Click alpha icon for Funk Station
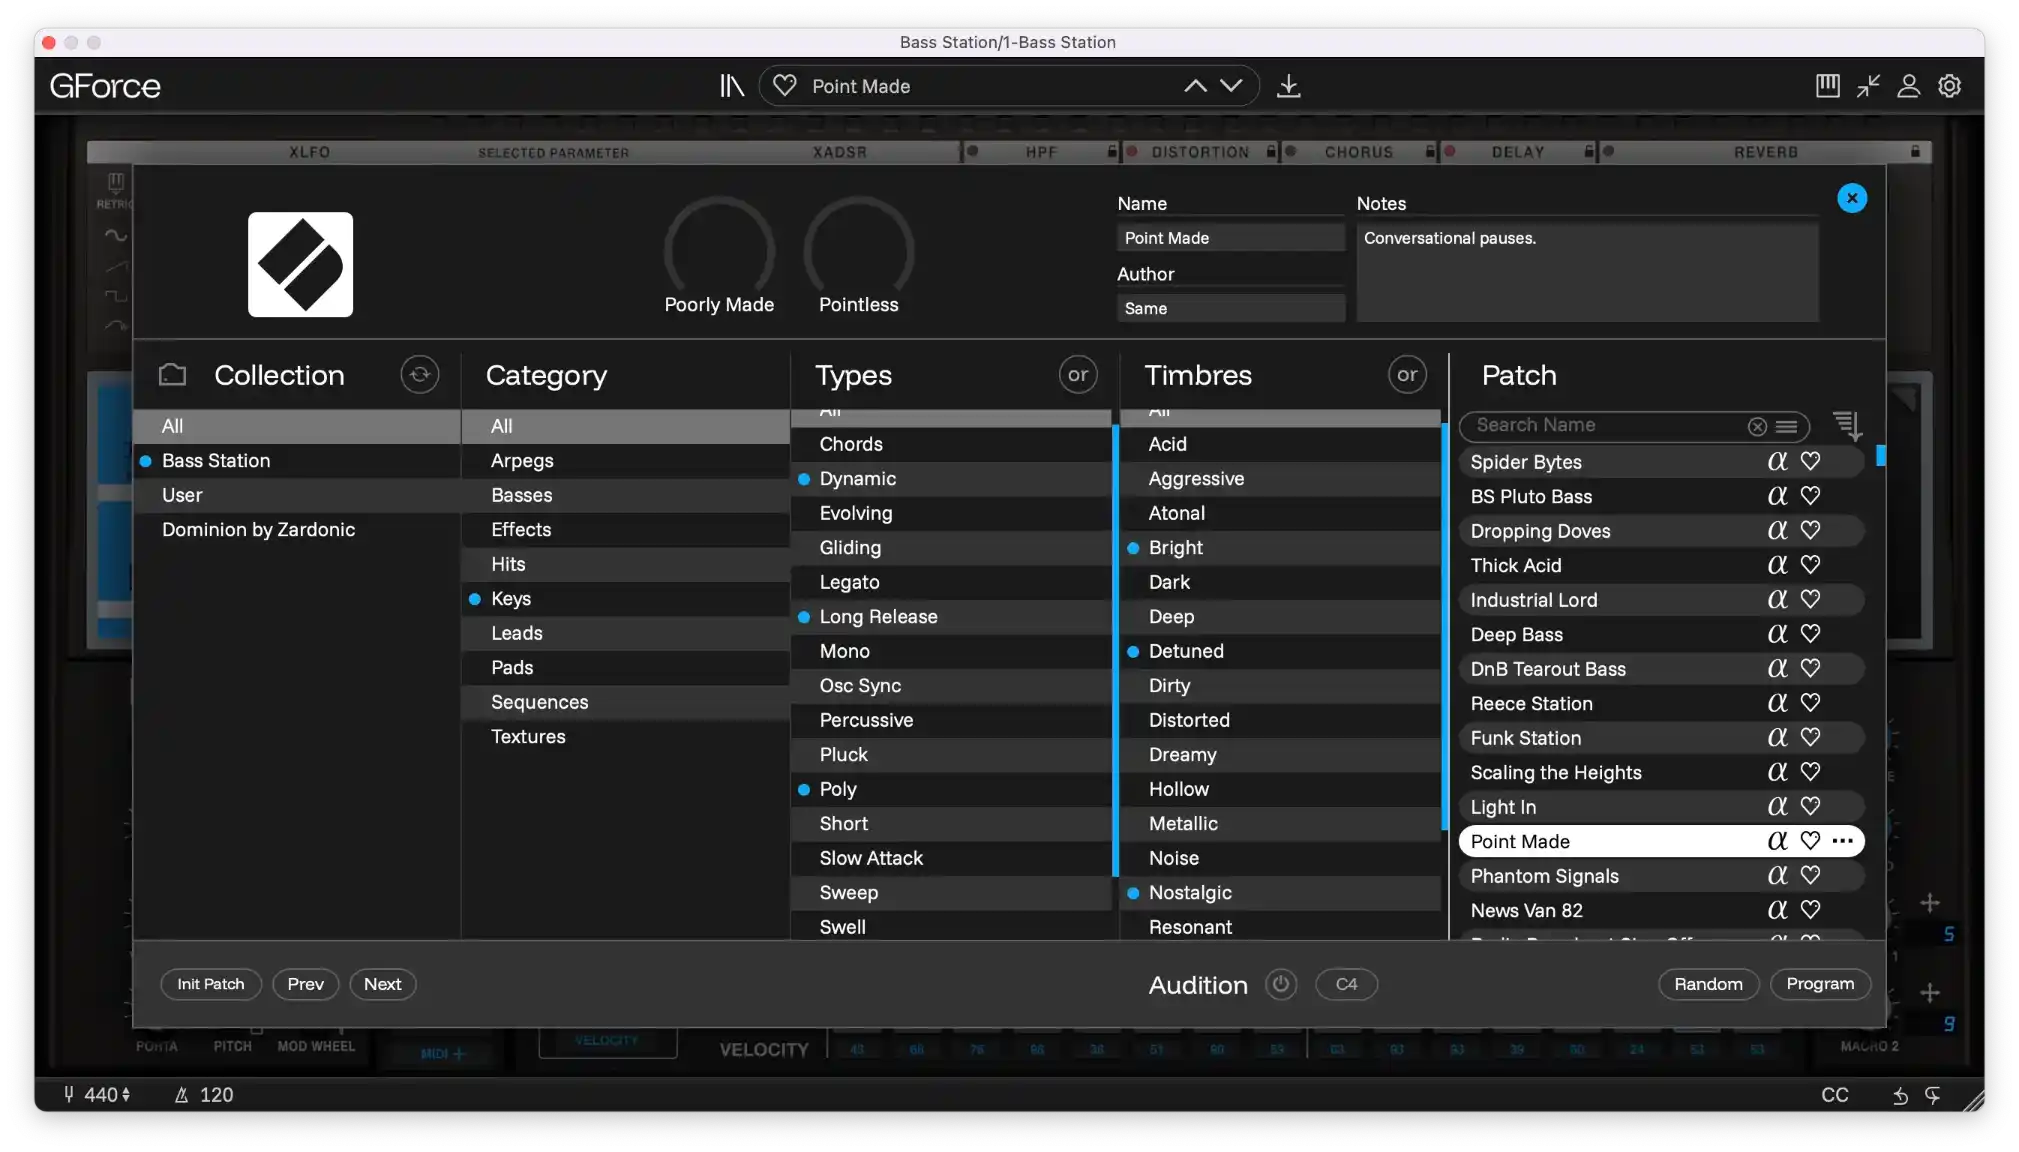The height and width of the screenshot is (1152, 2019). [1777, 737]
